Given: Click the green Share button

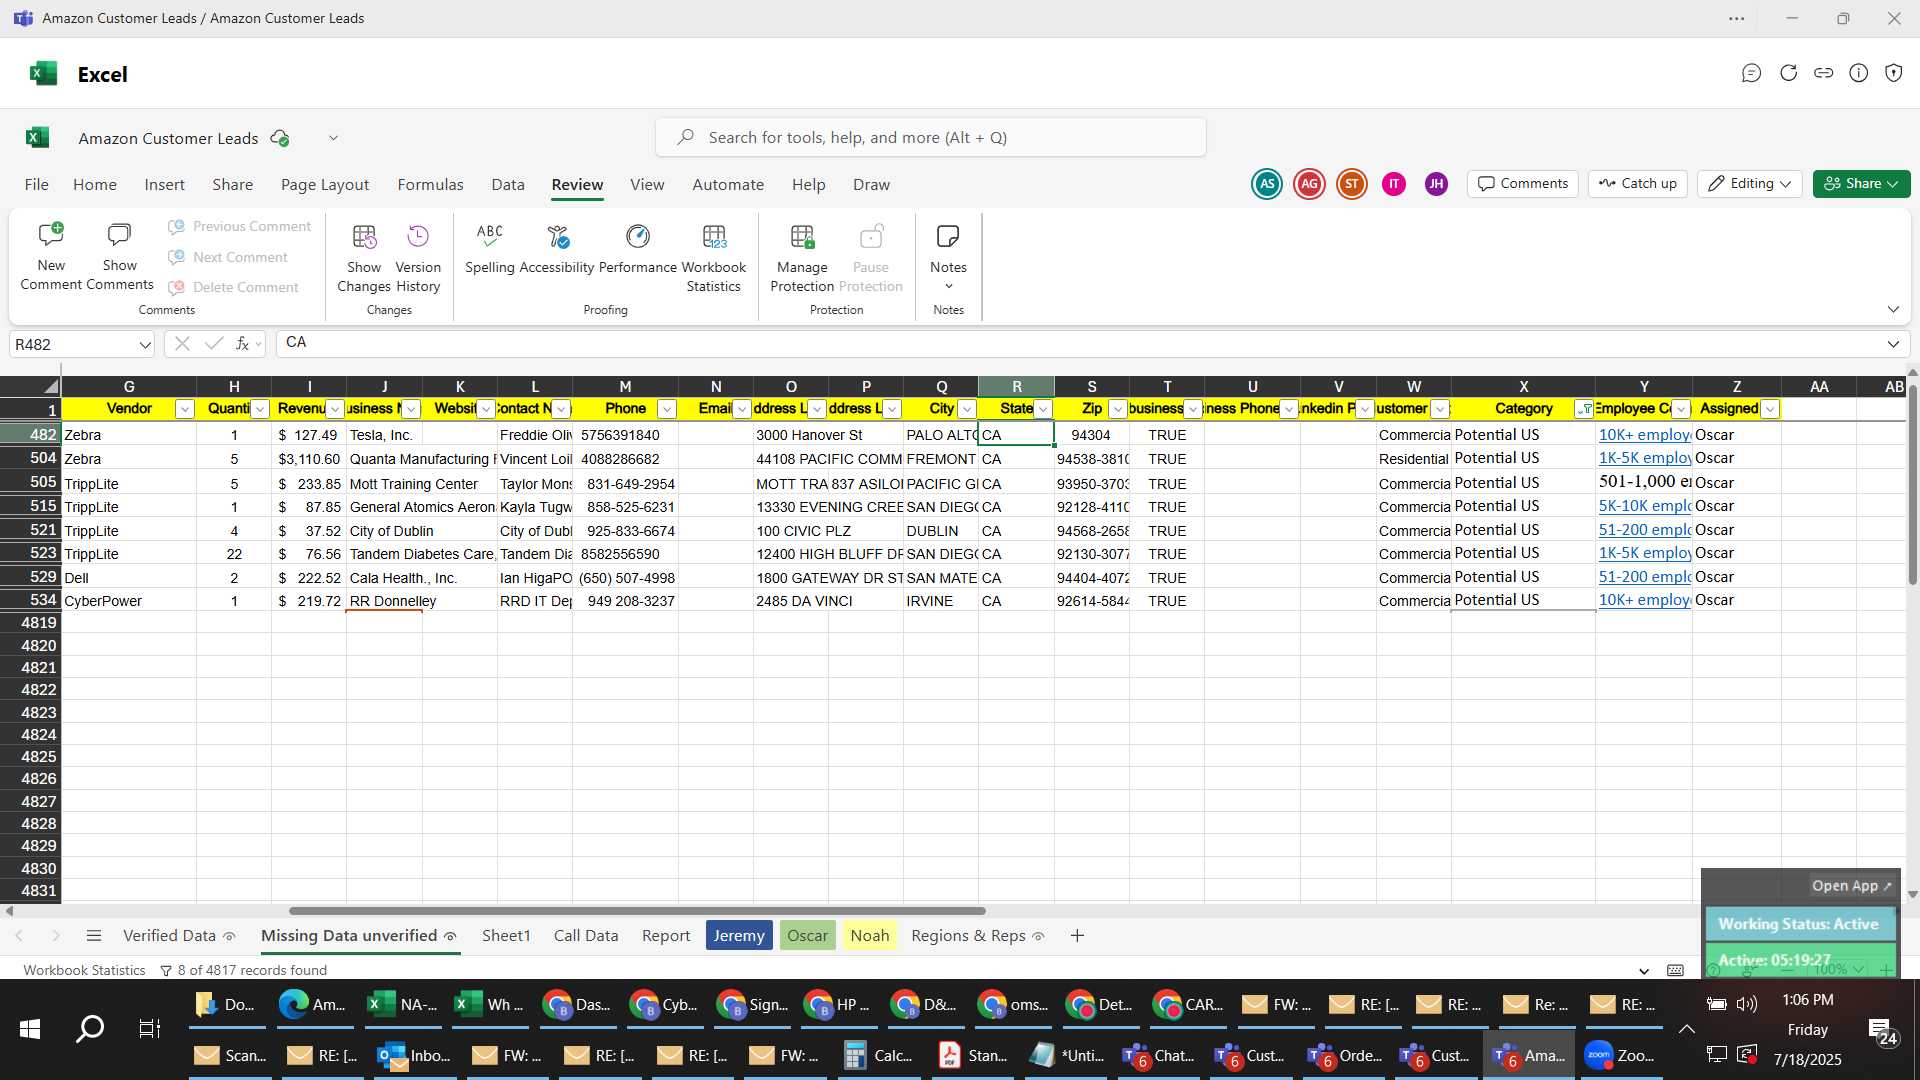Looking at the screenshot, I should (1861, 184).
